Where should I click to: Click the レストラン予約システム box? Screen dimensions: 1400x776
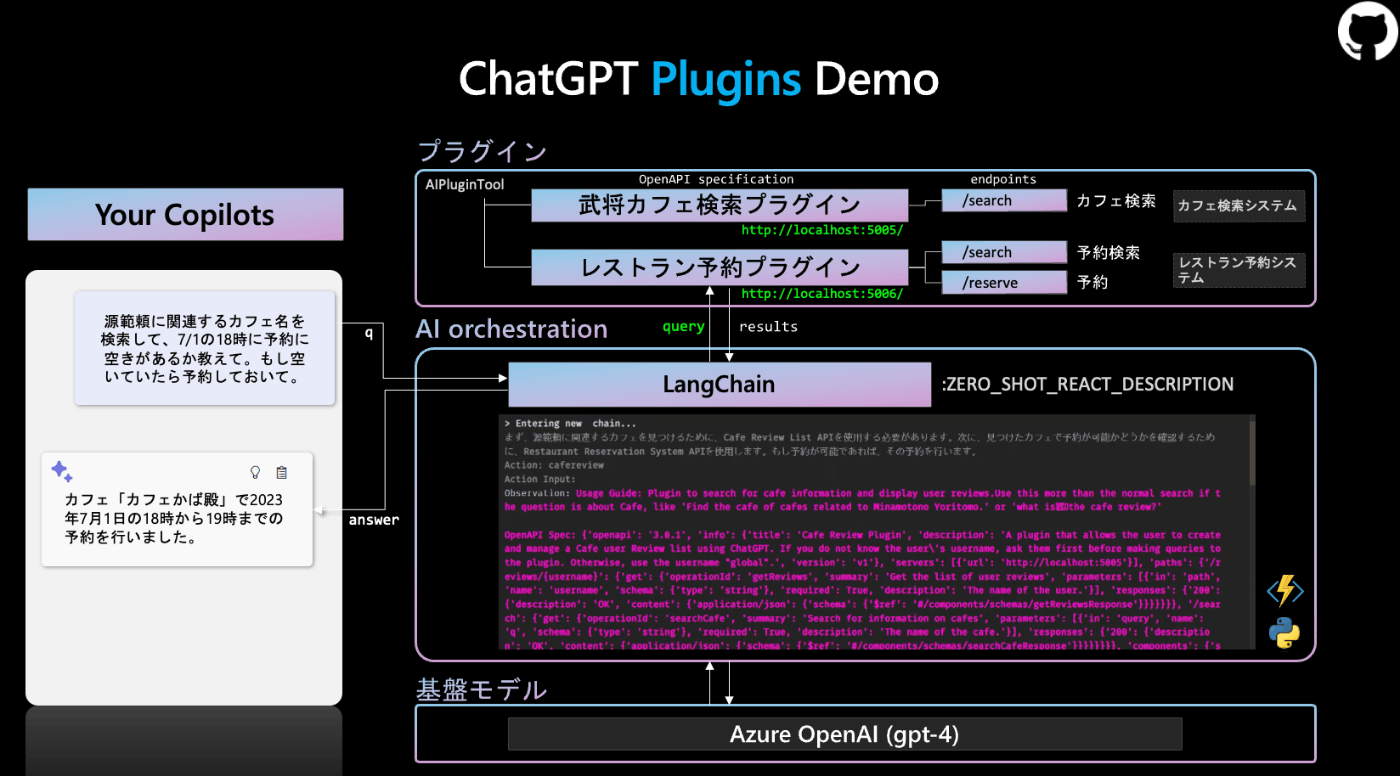[x=1239, y=269]
